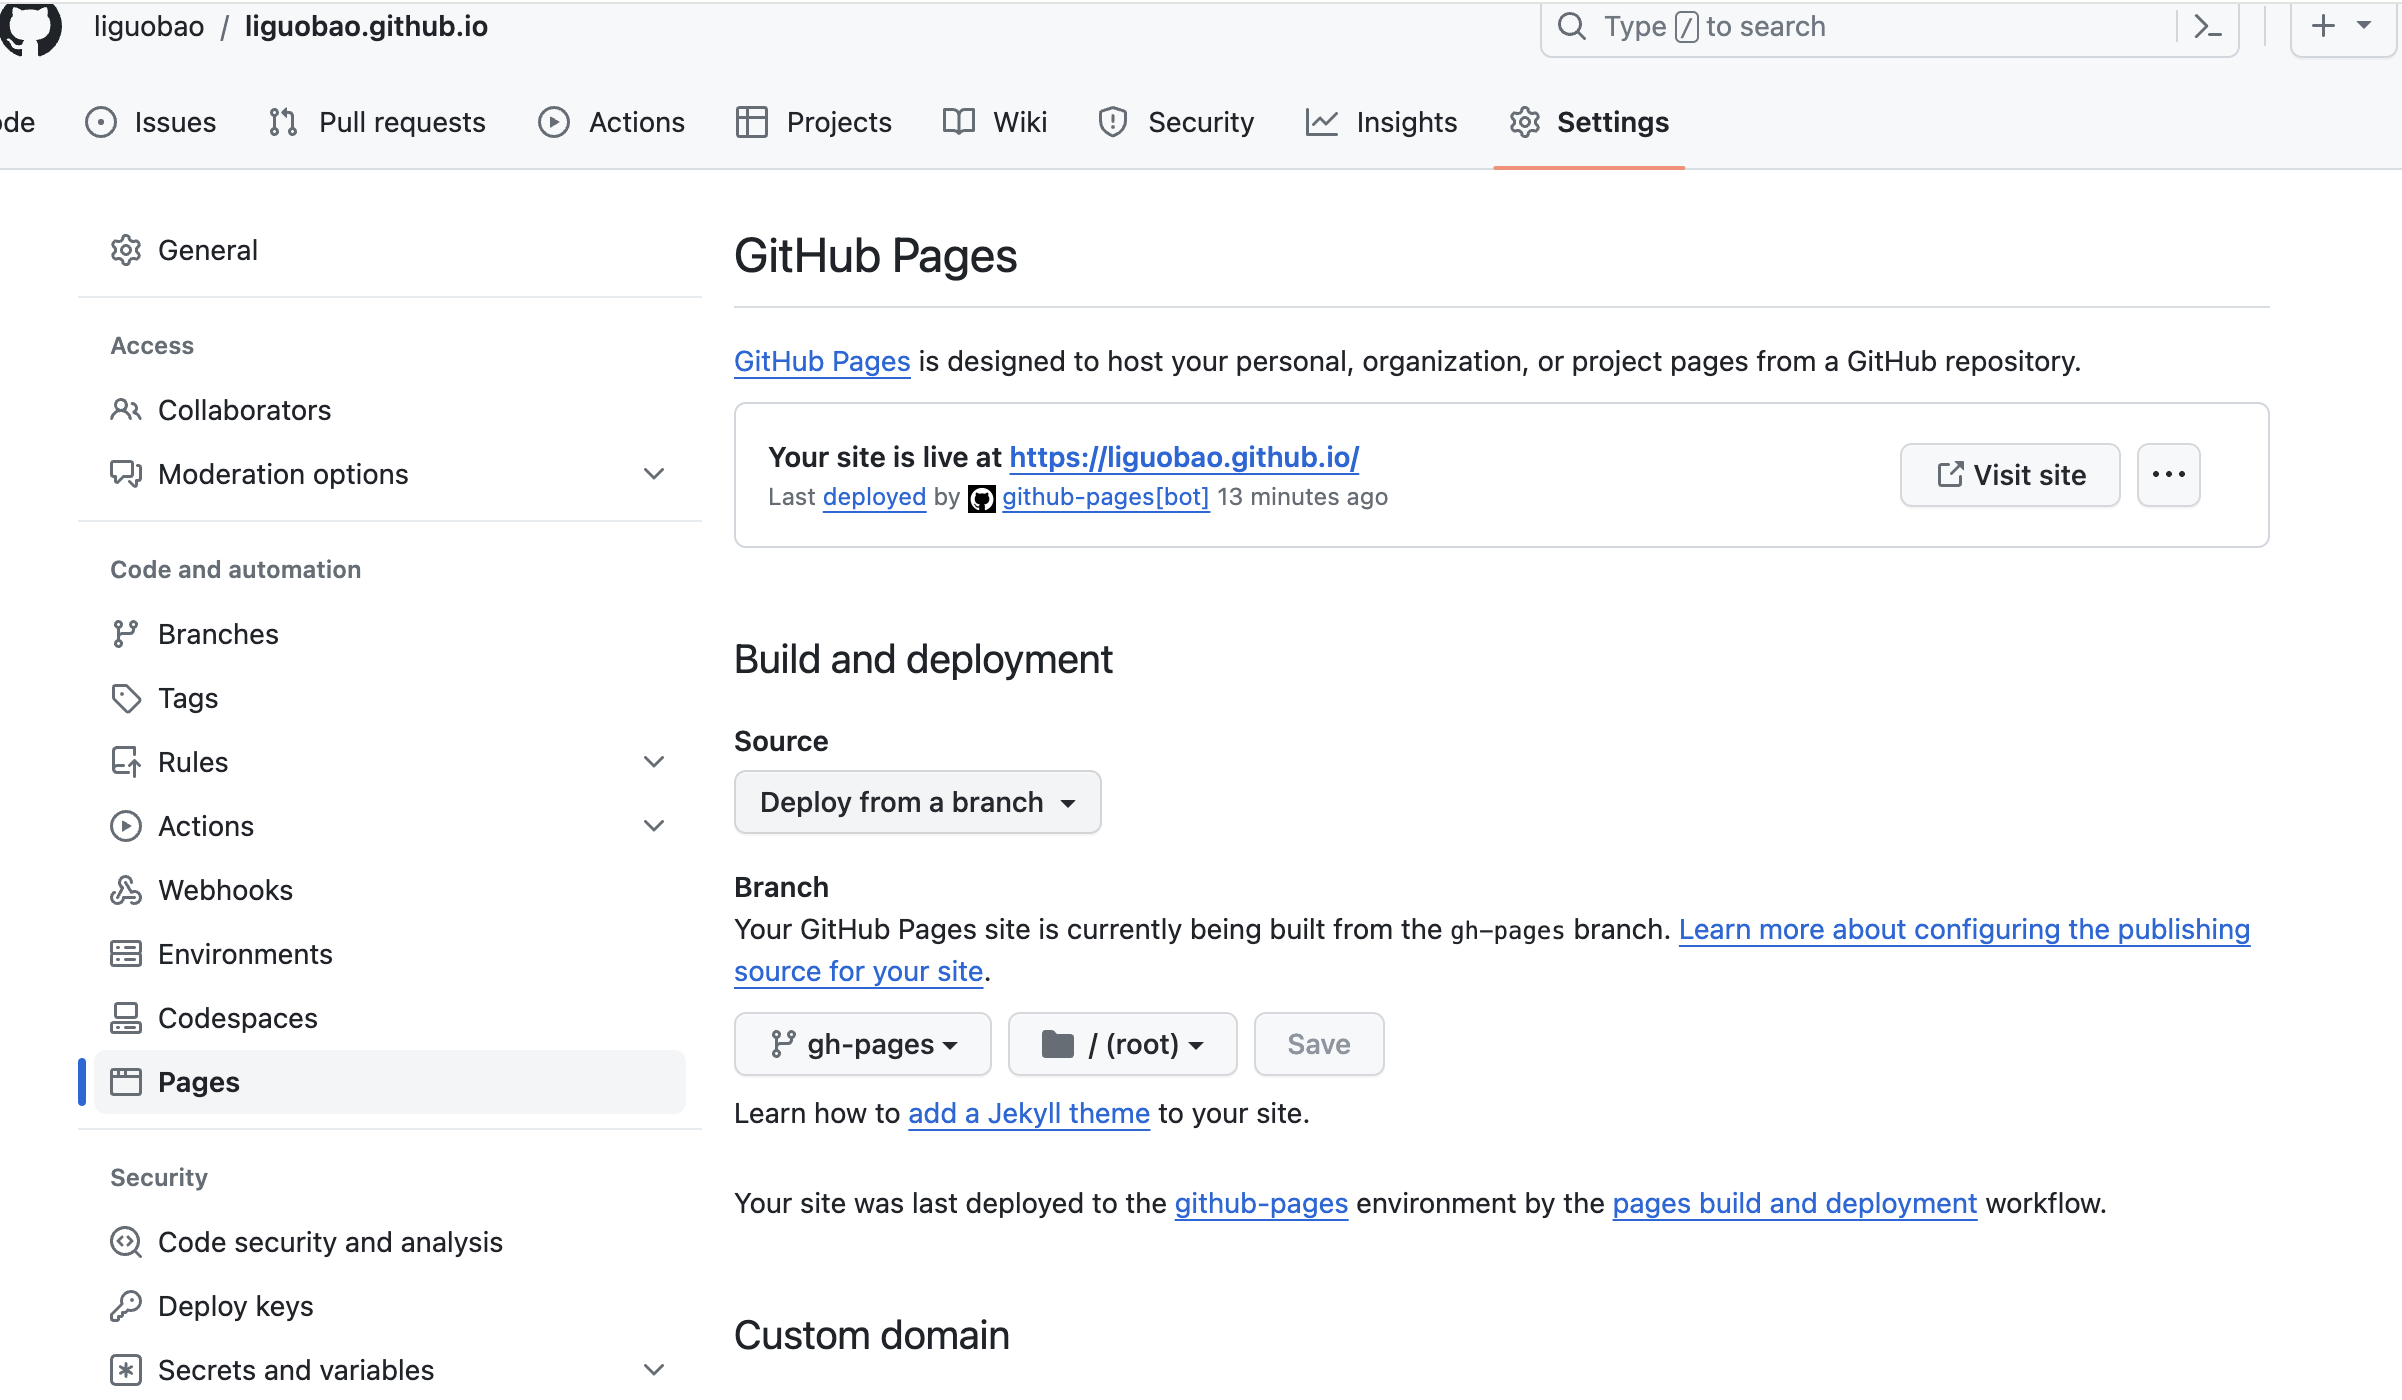The image size is (2402, 1400).
Task: Open the / (root) folder dropdown
Action: click(x=1122, y=1044)
